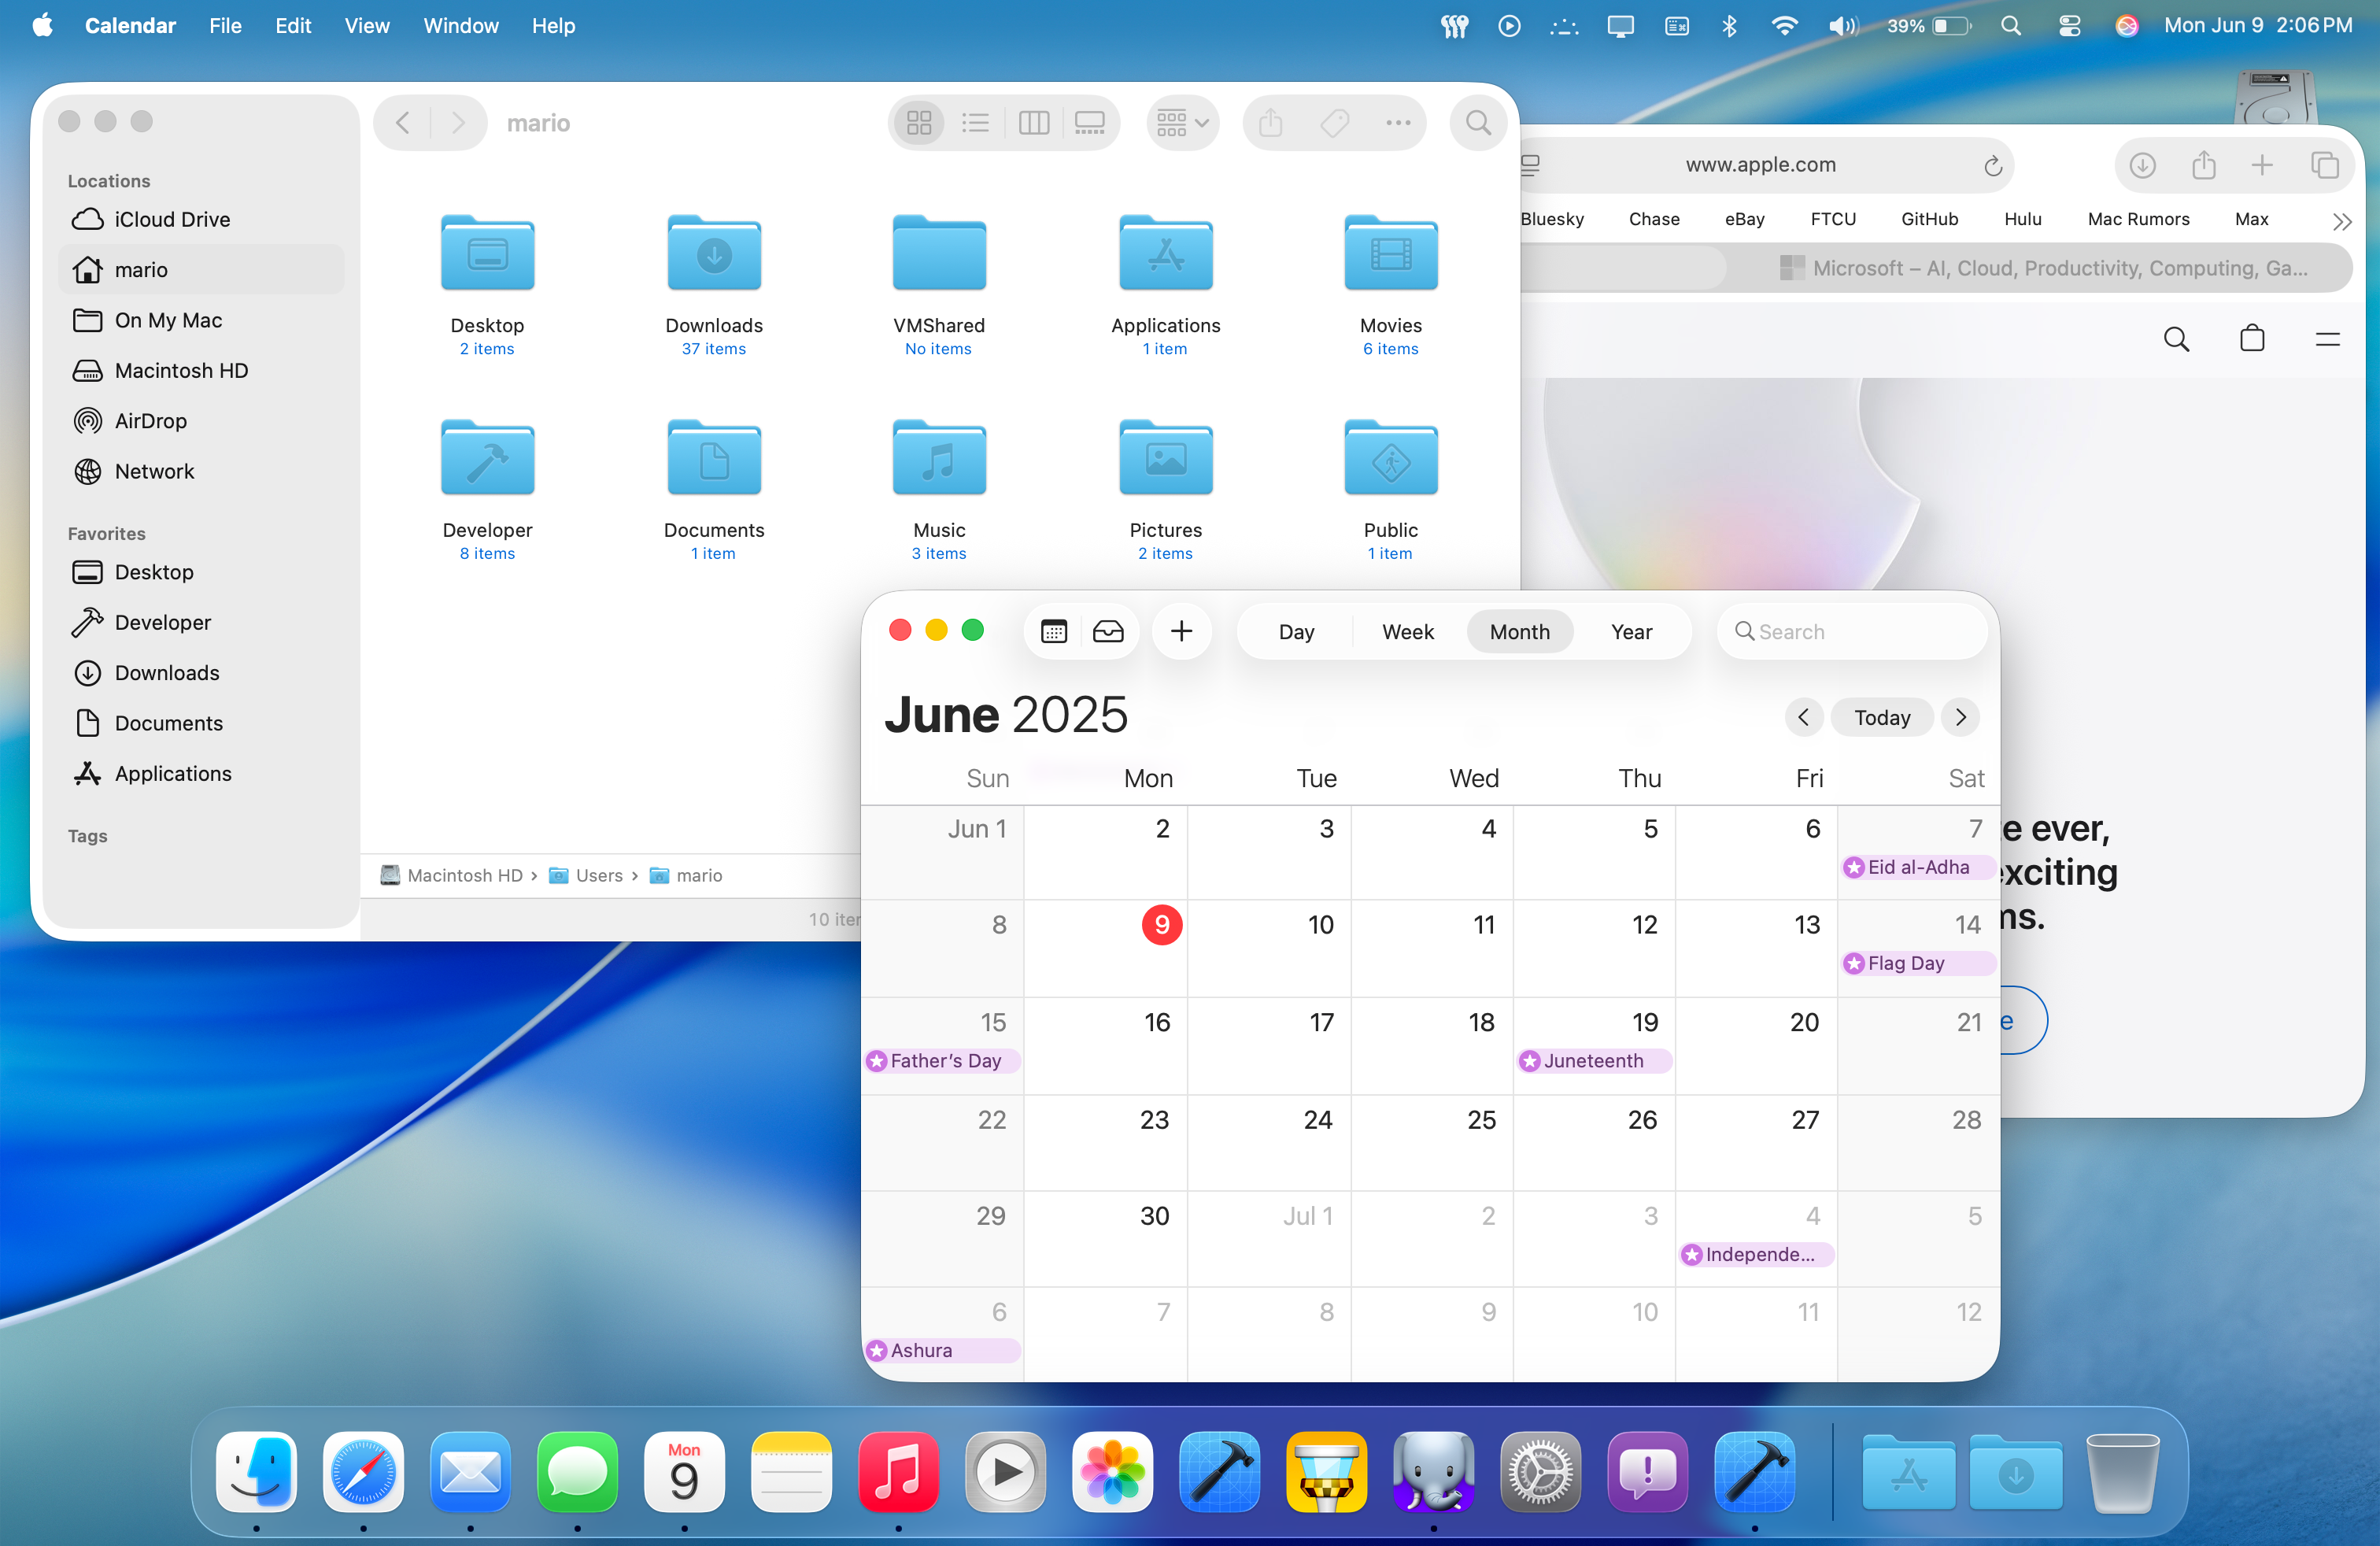Click Finder share toolbar icon
This screenshot has height=1546, width=2380.
[1270, 123]
